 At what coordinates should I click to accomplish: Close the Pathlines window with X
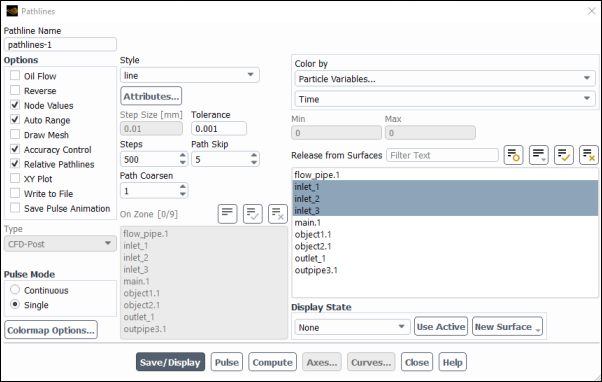tap(592, 11)
